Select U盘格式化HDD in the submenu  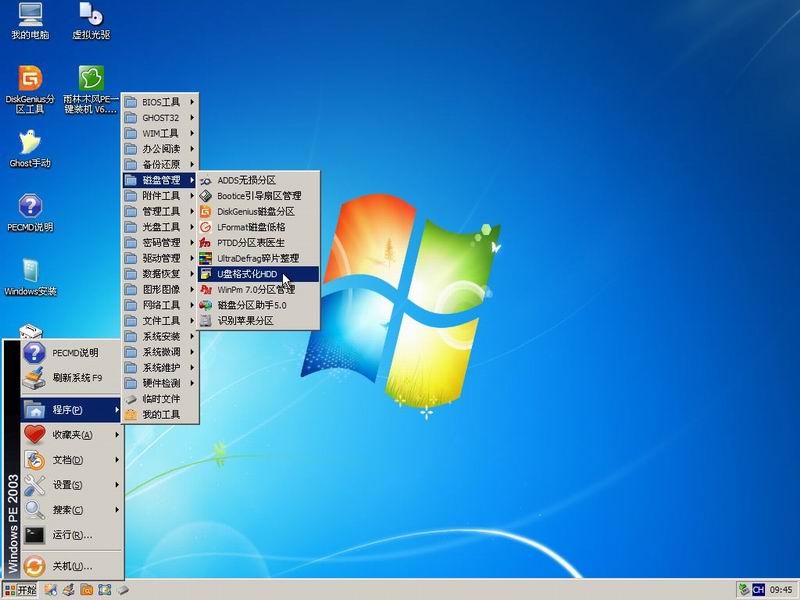[x=258, y=273]
